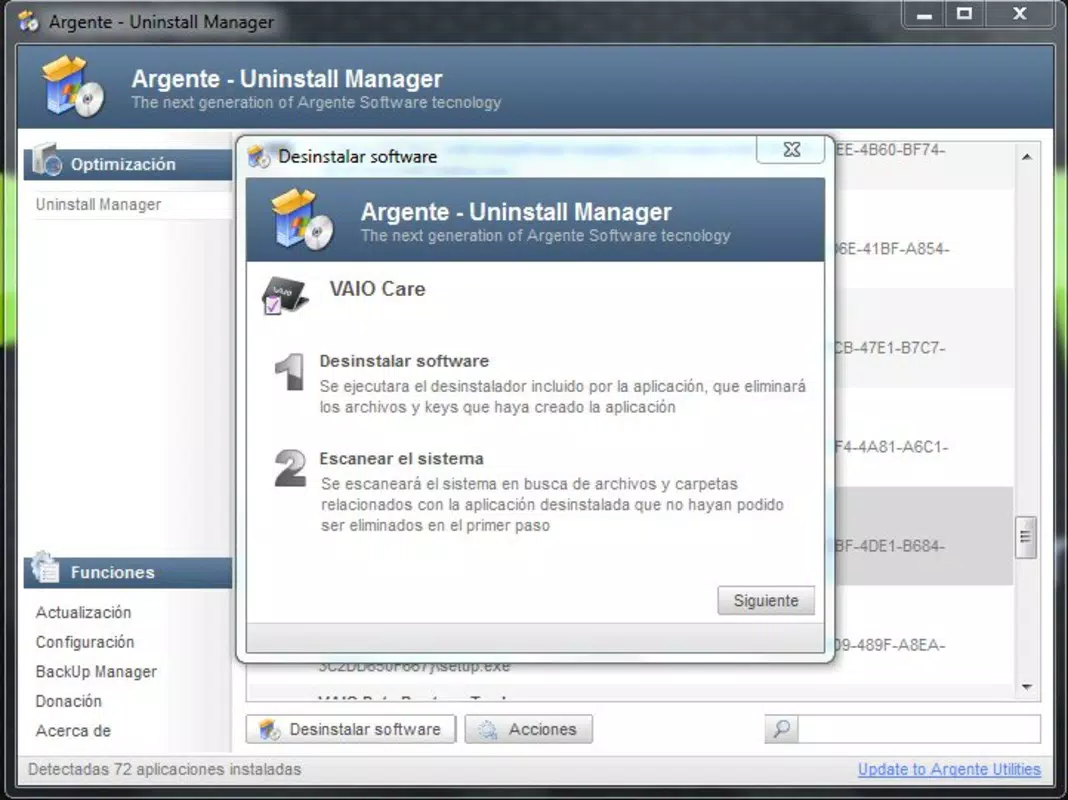Click 'Detectadas 72 aplicaciones instaladas' status text

click(164, 769)
